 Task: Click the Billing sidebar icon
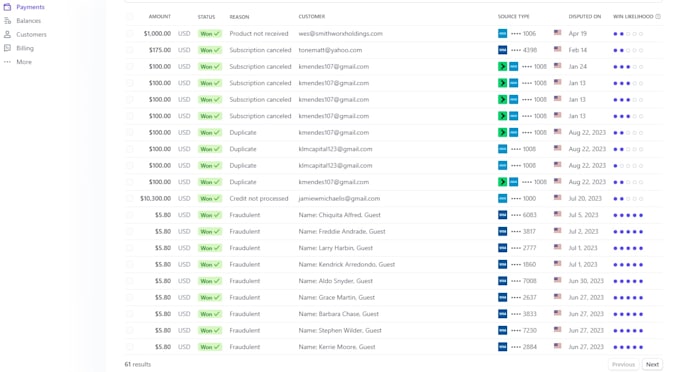[7, 48]
